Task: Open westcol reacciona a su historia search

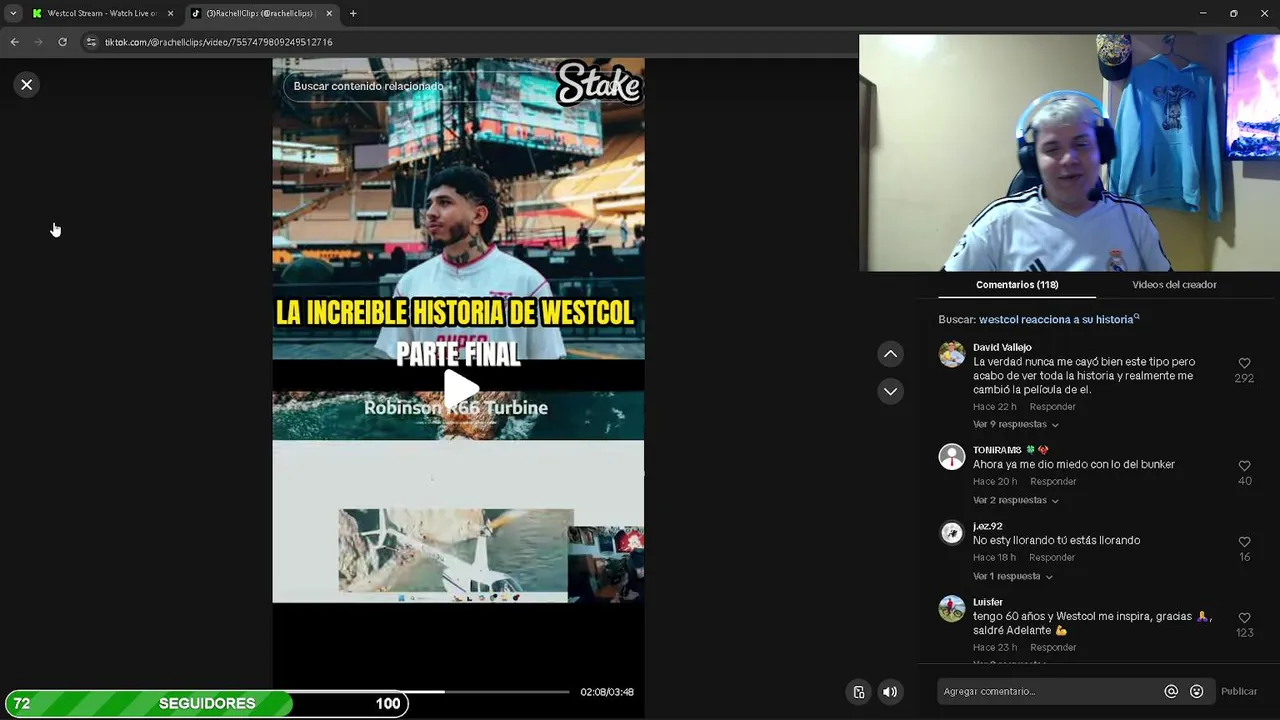Action: coord(1058,320)
